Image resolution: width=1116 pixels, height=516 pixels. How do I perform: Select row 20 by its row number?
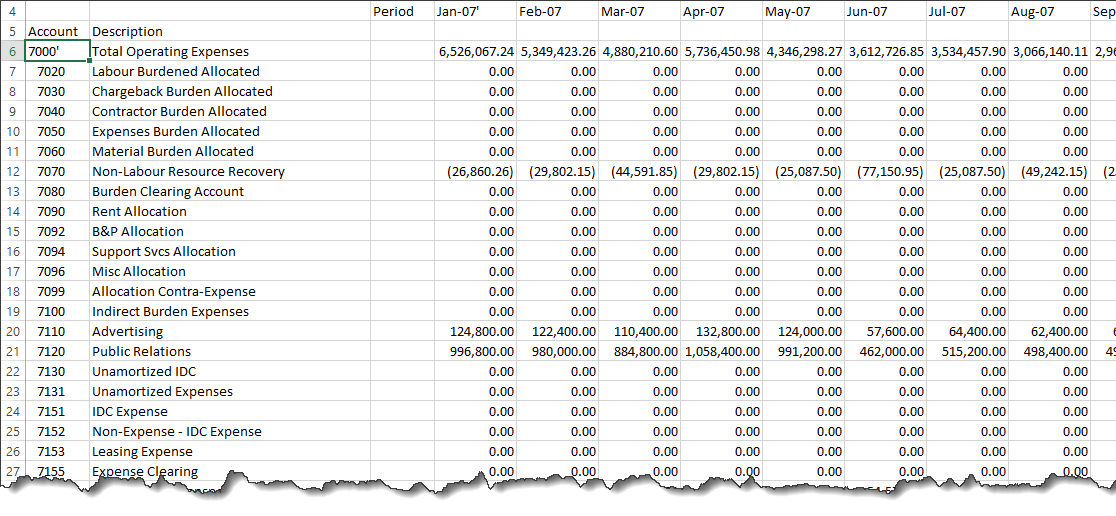point(13,331)
